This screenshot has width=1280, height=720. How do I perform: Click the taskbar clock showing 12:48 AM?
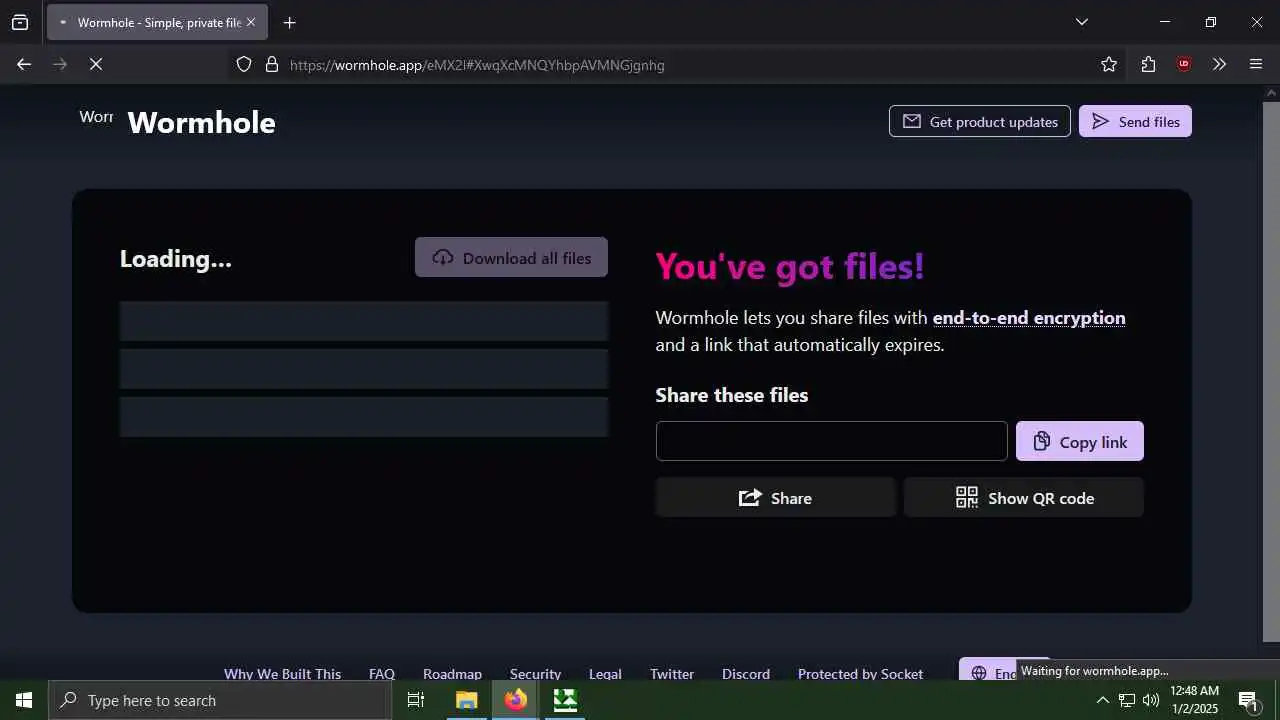tap(1194, 700)
